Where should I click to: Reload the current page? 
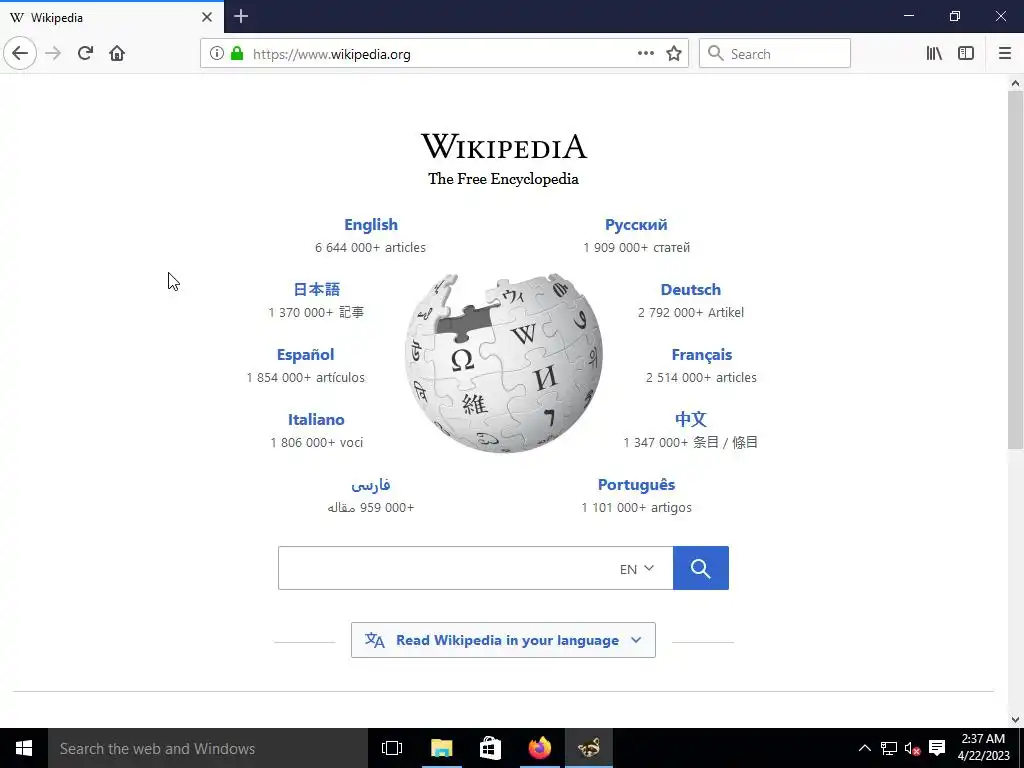coord(85,54)
